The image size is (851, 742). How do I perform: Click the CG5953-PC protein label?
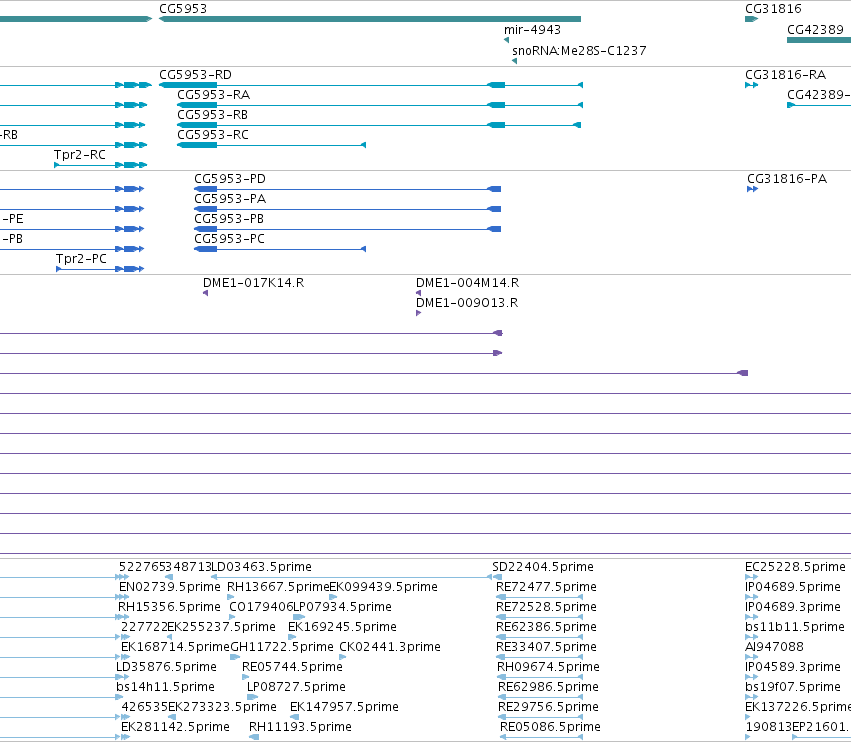tap(229, 239)
